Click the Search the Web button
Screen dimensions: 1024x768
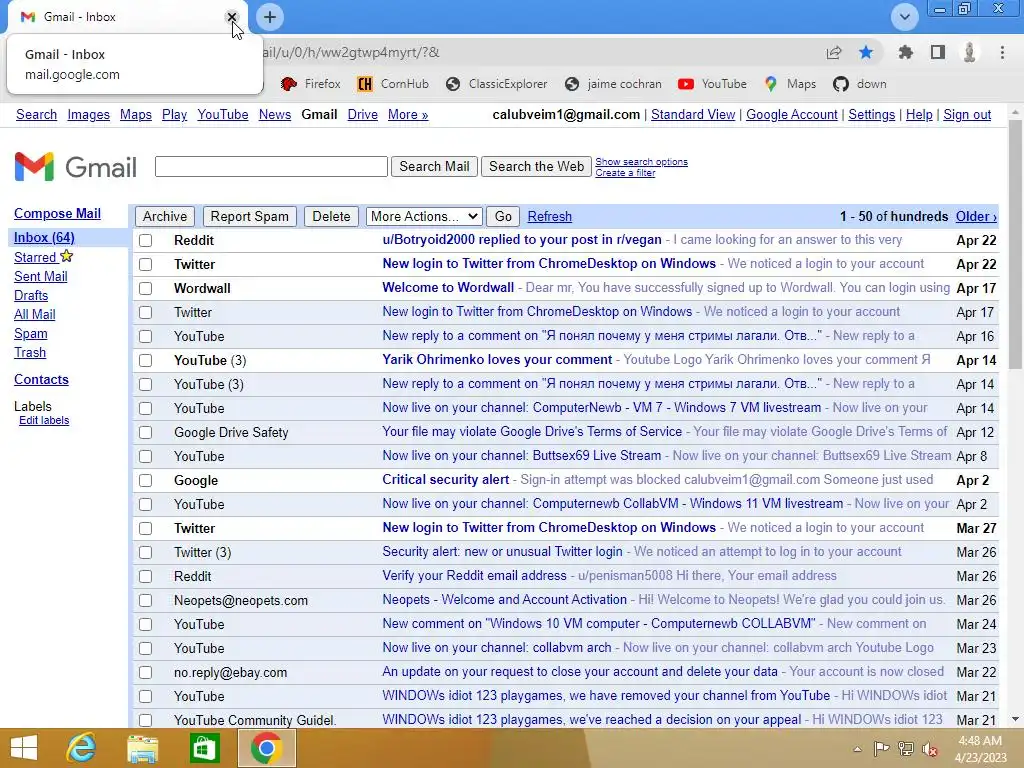tap(536, 167)
